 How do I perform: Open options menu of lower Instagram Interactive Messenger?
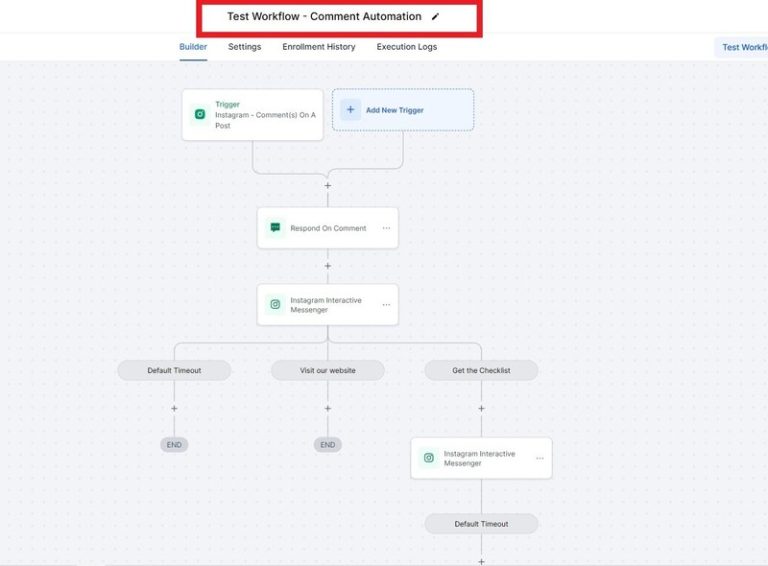click(x=539, y=458)
